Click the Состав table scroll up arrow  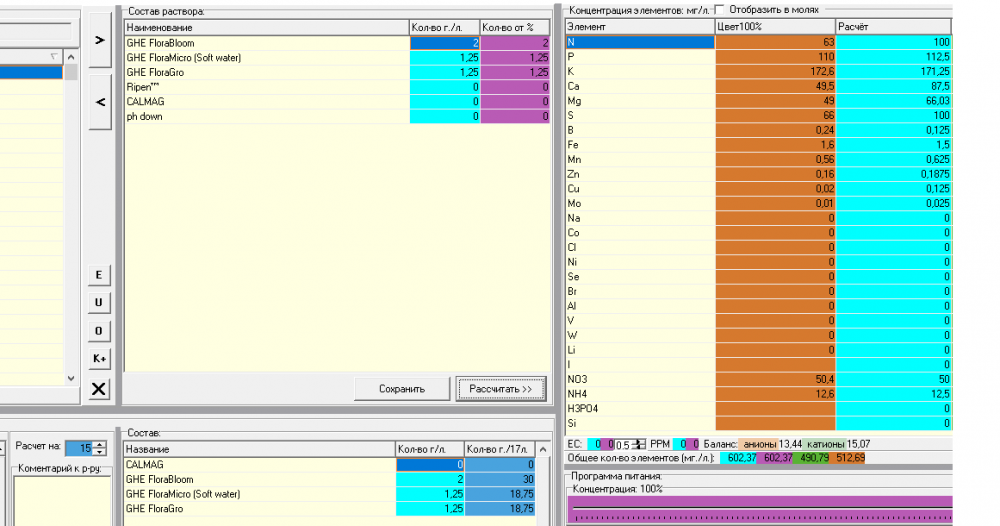pos(543,449)
